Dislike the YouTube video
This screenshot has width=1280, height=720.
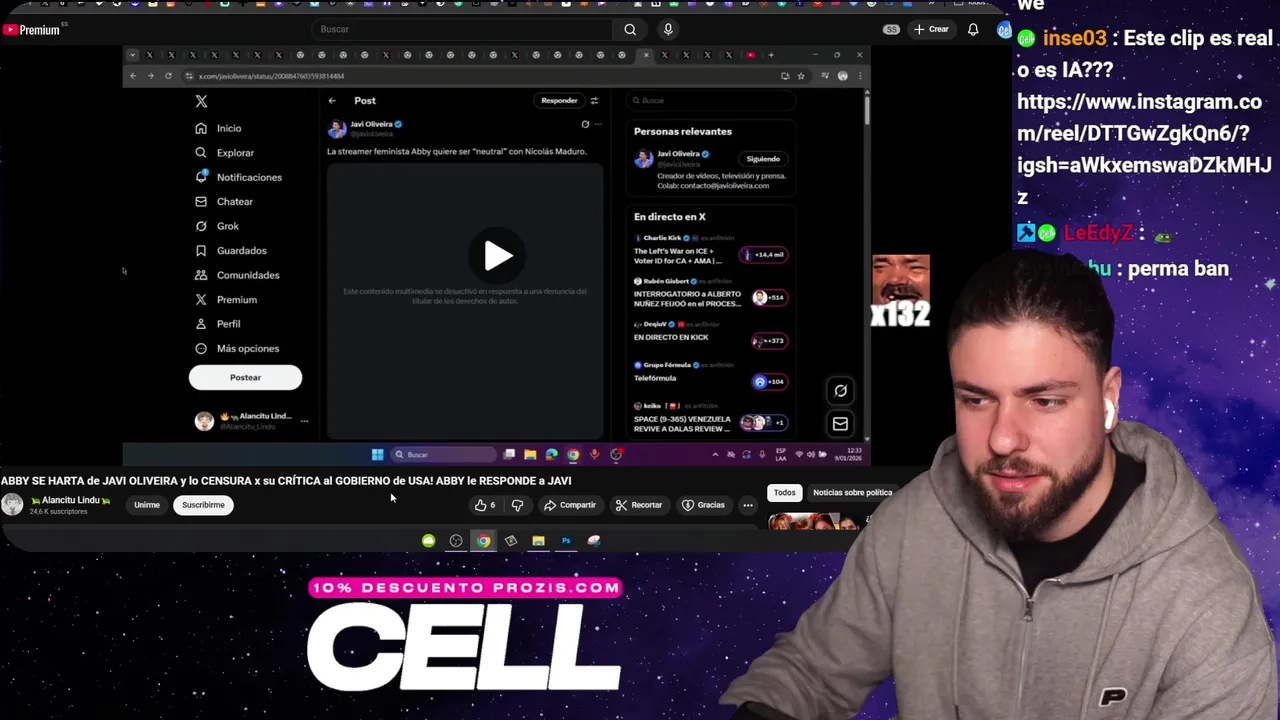point(517,505)
